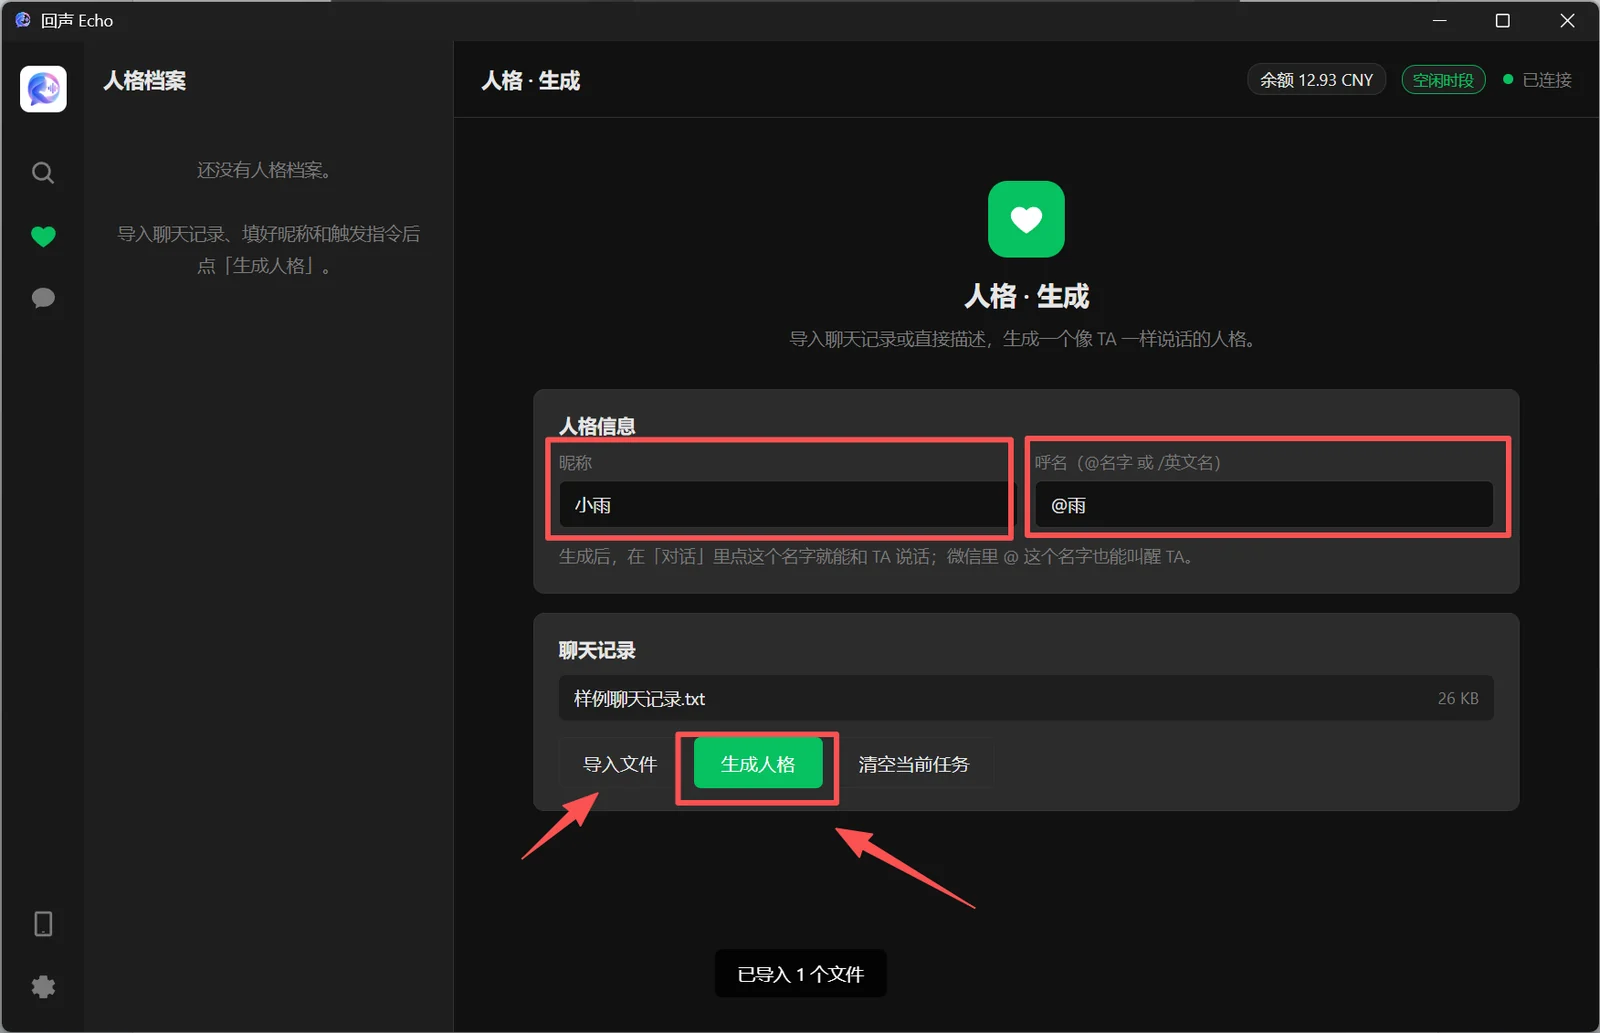Click the 聊天记录 section title
Viewport: 1600px width, 1033px height.
pos(597,650)
